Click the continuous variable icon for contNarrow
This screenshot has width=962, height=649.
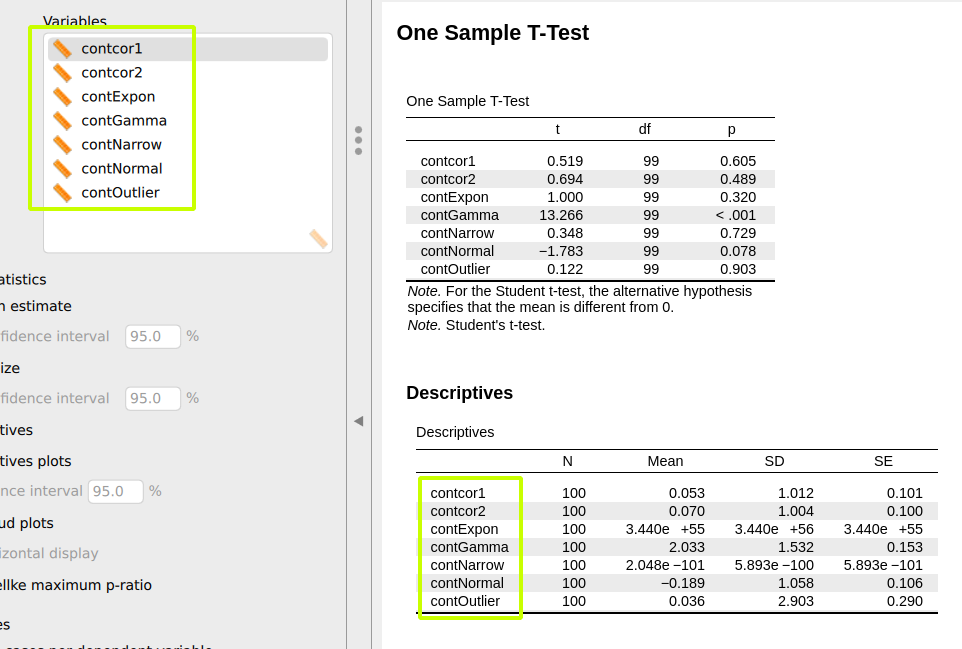(x=63, y=144)
